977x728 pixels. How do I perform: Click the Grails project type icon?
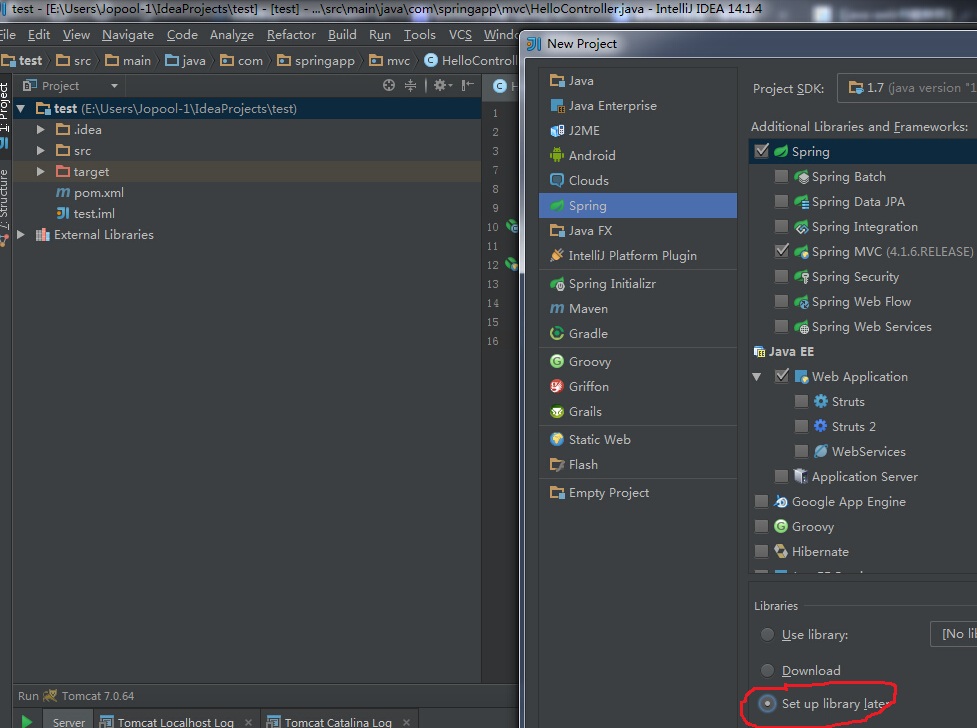click(x=556, y=411)
